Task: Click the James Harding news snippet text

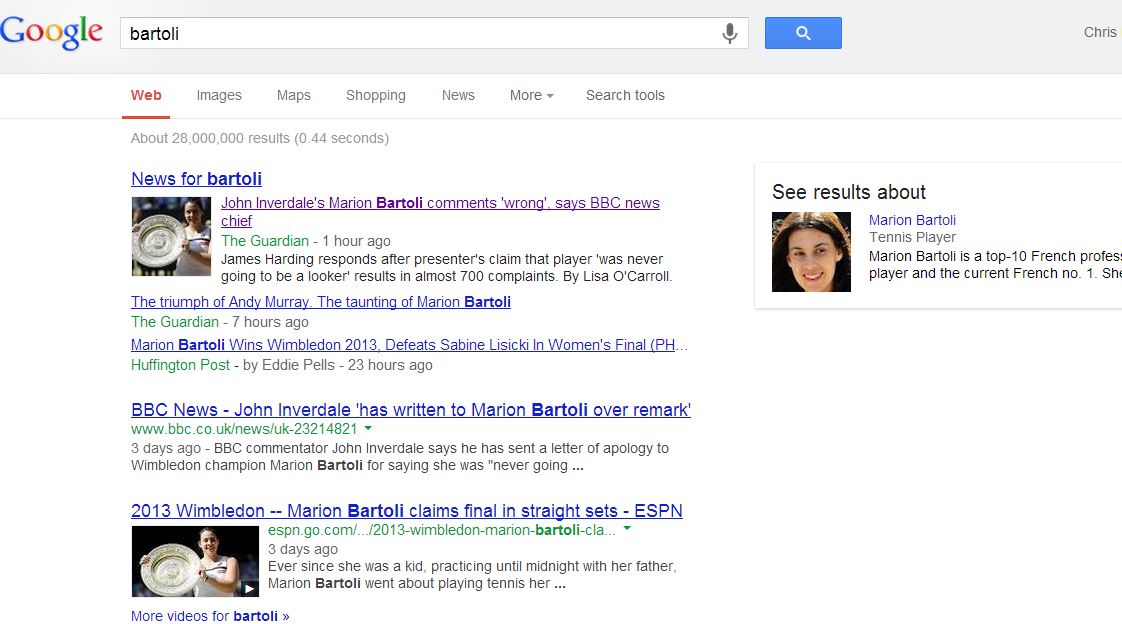Action: (447, 268)
